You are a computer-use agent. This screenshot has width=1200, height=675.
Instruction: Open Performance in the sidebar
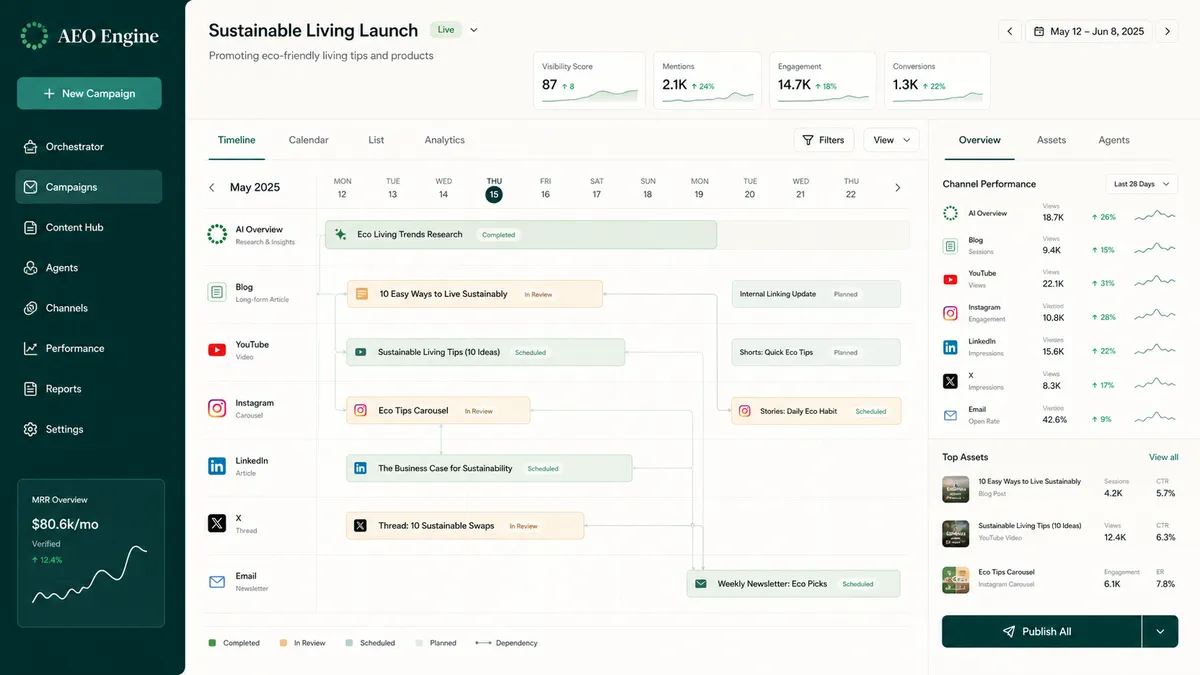click(x=89, y=348)
